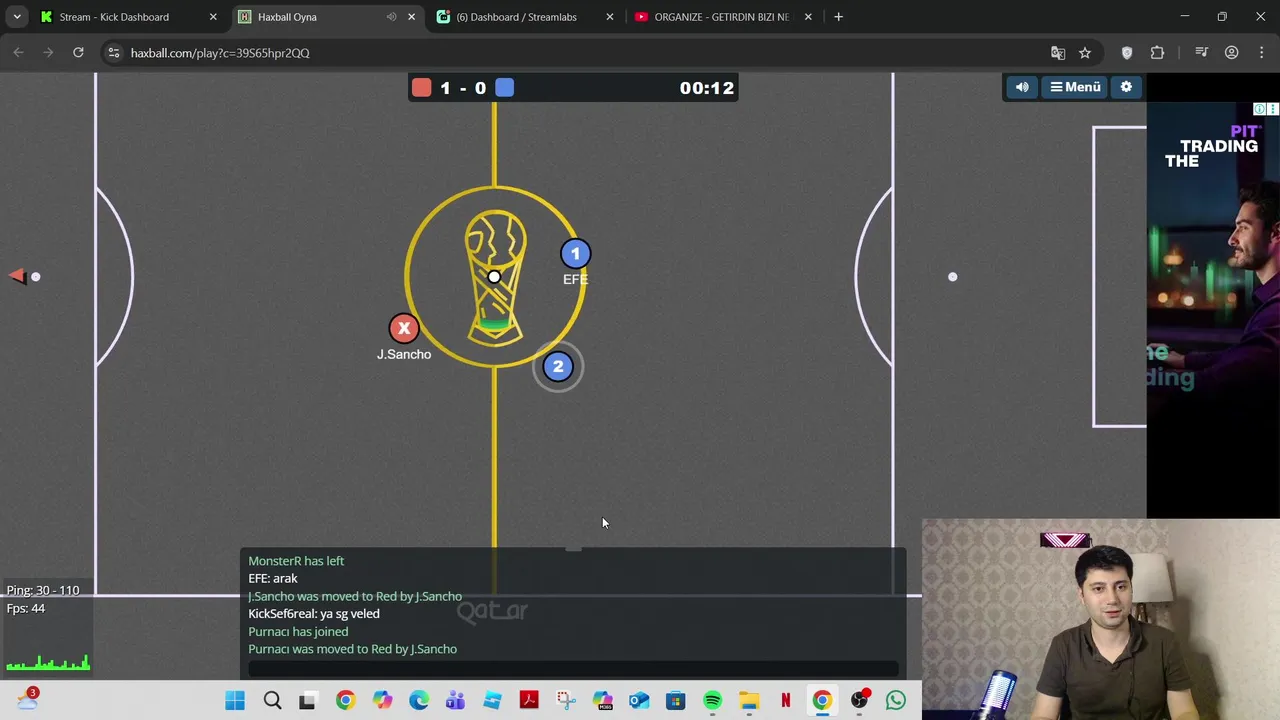Reload the Haxball page
Image resolution: width=1280 pixels, height=720 pixels.
pyautogui.click(x=78, y=53)
